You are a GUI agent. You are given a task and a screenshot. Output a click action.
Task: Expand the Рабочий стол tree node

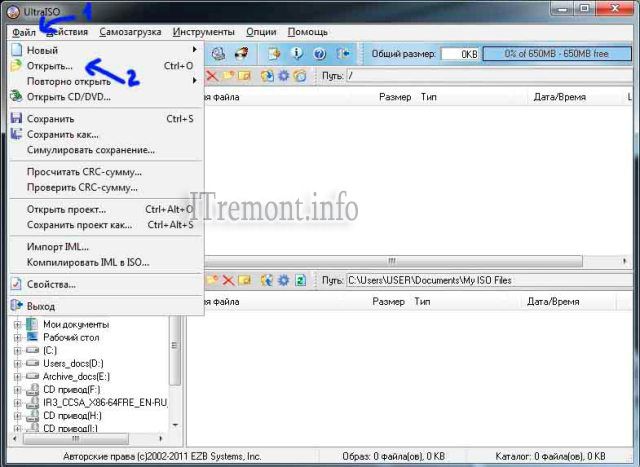point(17,338)
